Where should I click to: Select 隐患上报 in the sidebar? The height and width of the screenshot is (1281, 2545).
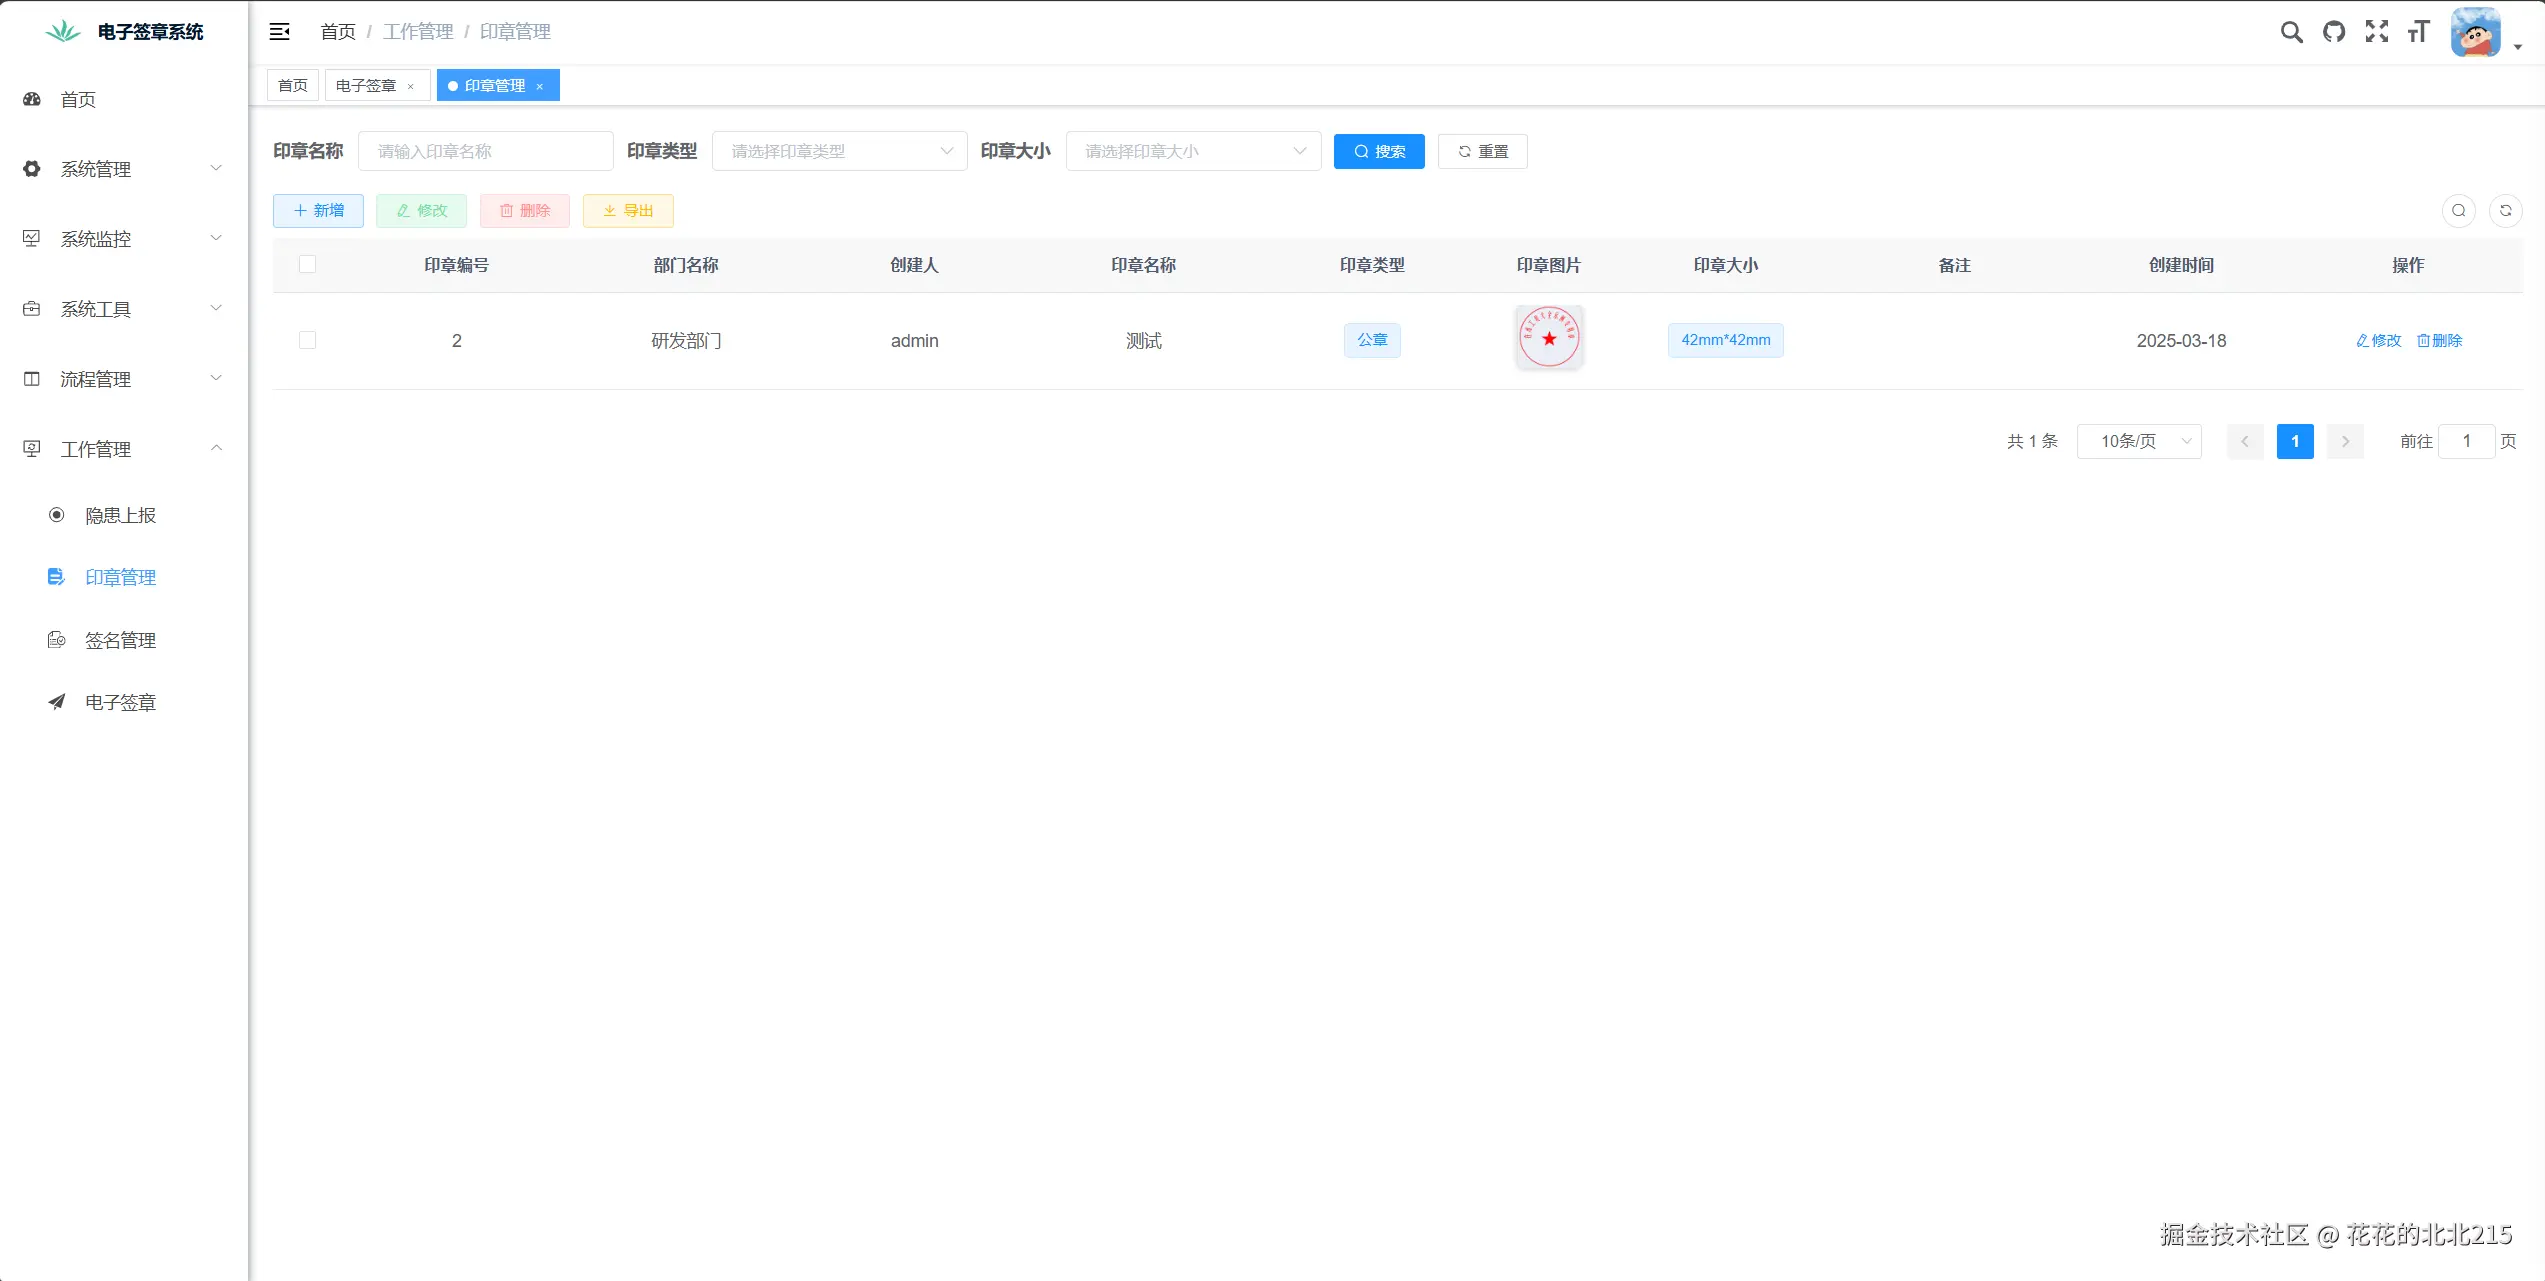pos(120,515)
